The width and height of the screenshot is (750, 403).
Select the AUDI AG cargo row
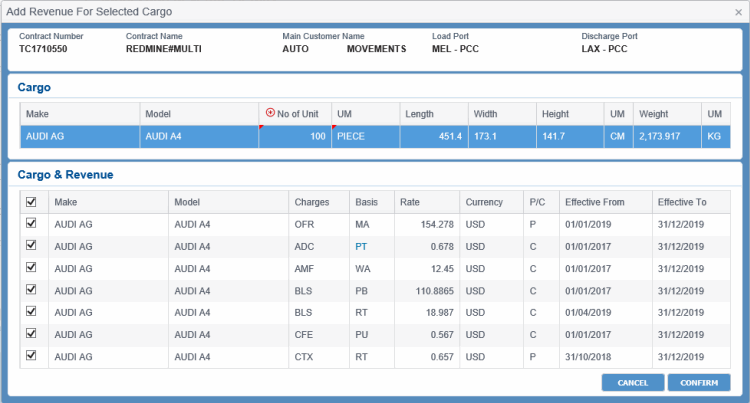coord(78,137)
